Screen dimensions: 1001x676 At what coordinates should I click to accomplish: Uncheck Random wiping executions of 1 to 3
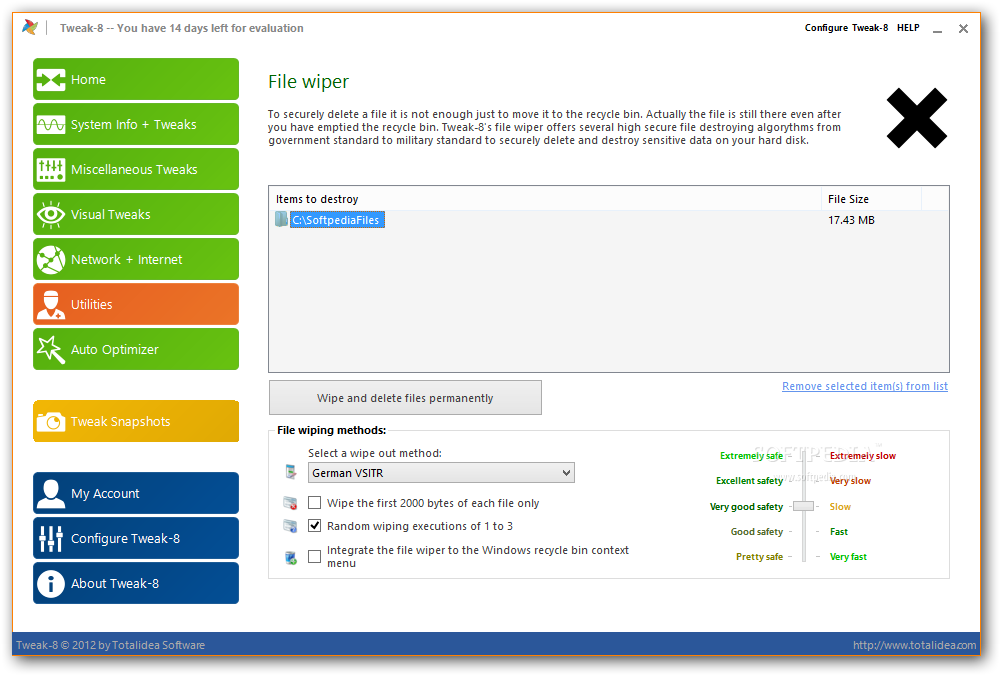pos(314,526)
